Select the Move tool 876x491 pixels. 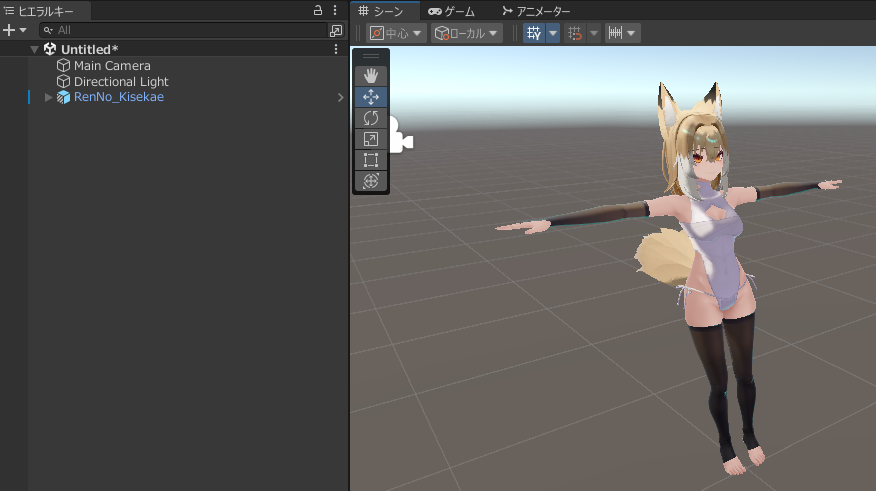[x=371, y=97]
